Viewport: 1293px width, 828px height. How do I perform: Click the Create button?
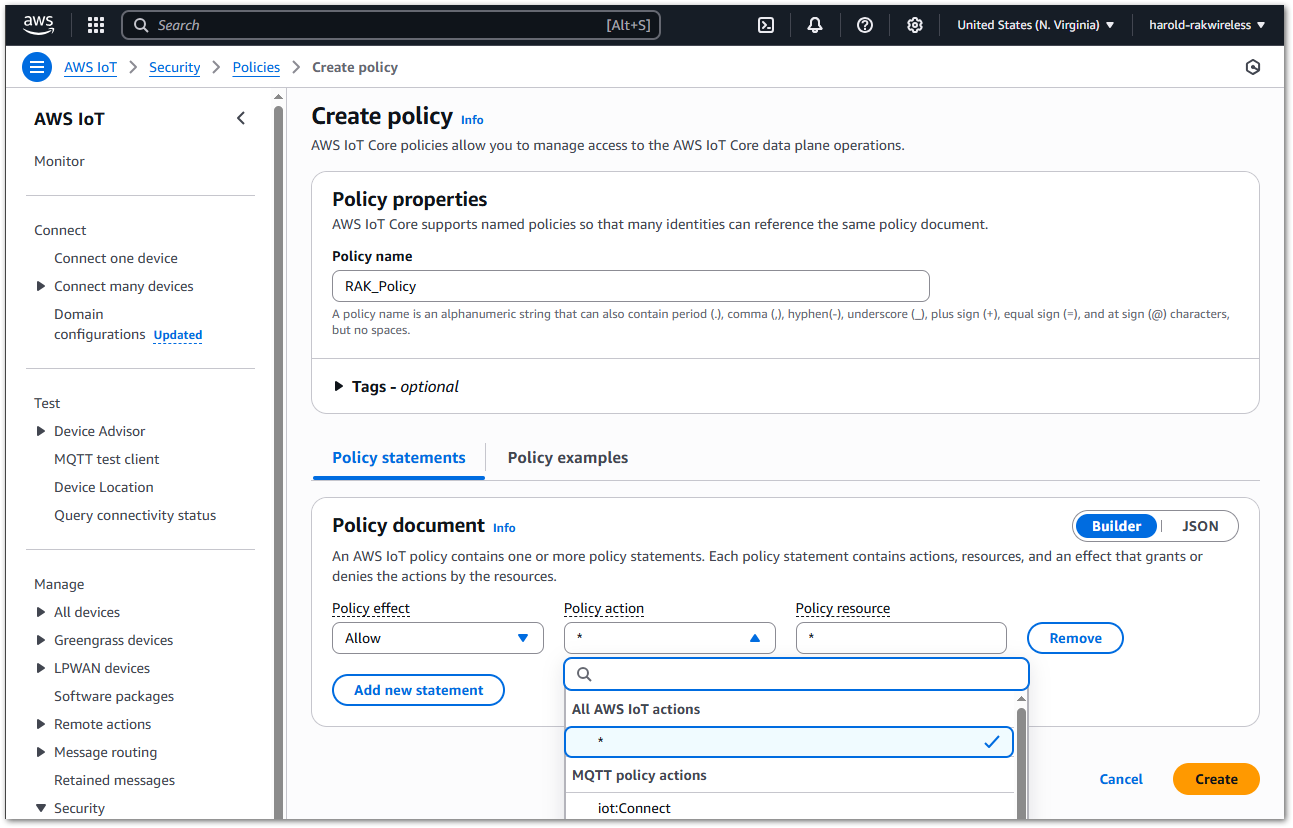[x=1215, y=778]
